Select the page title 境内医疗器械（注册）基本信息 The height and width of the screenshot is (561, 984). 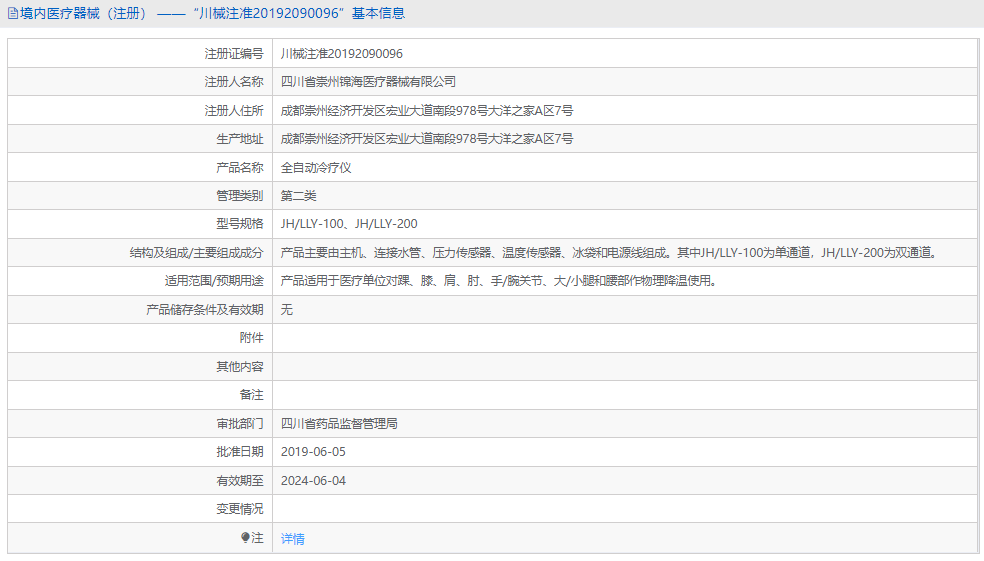click(x=212, y=13)
